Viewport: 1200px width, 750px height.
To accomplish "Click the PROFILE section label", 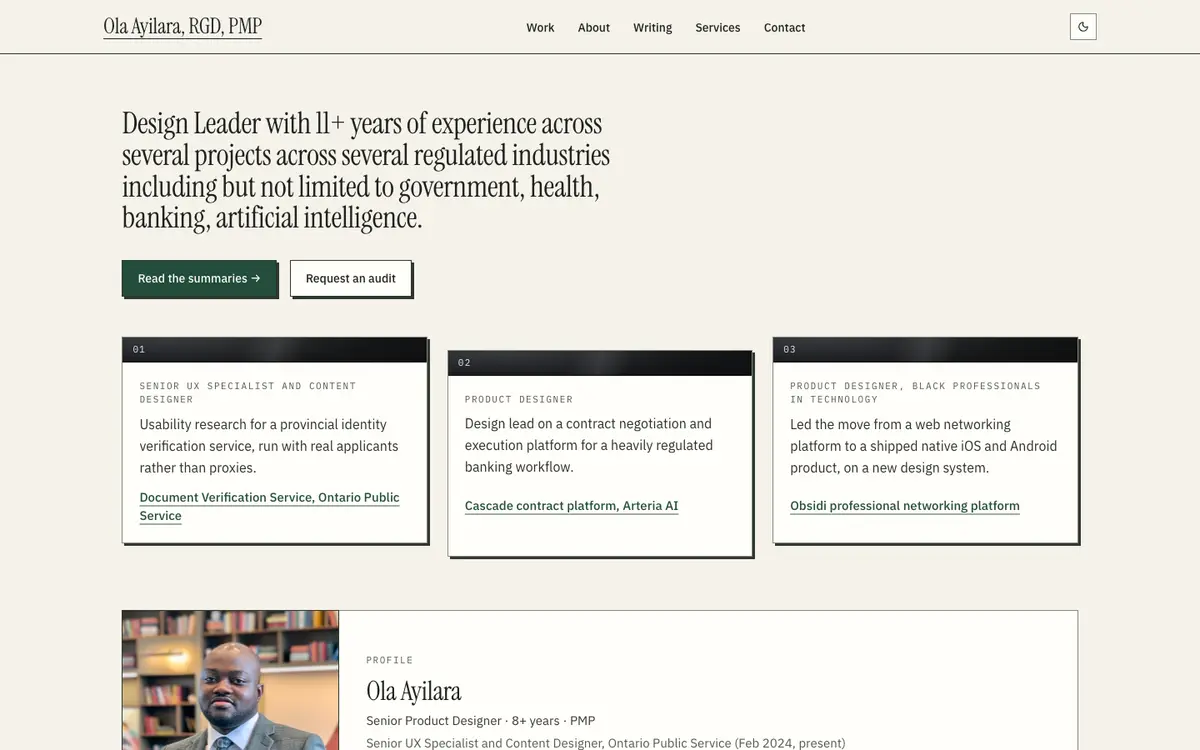I will [390, 660].
